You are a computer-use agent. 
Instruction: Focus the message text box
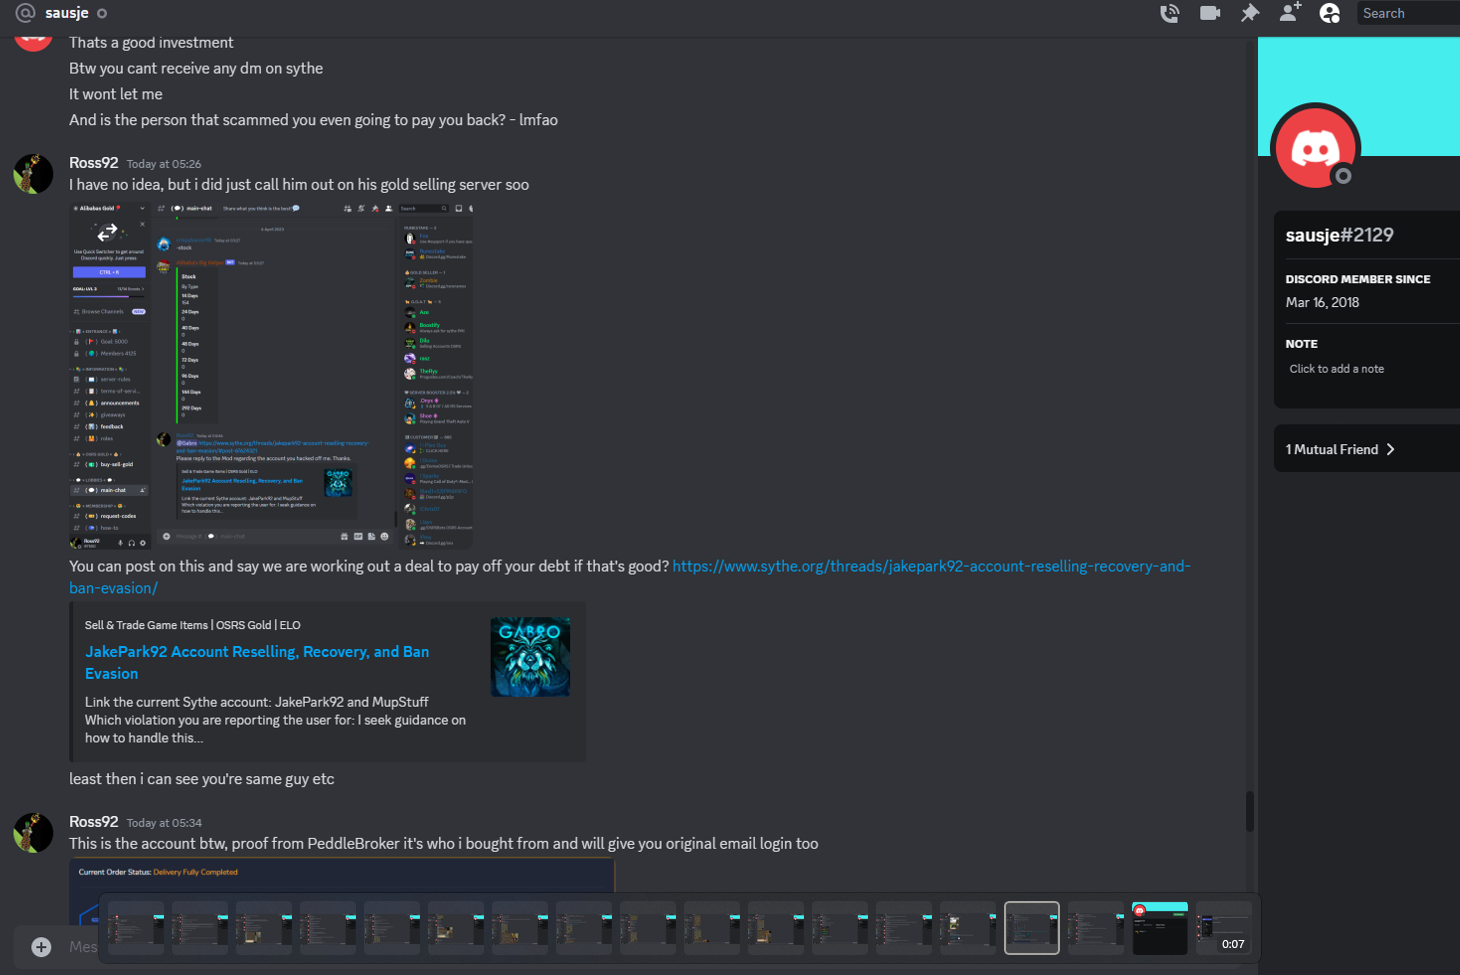(83, 946)
